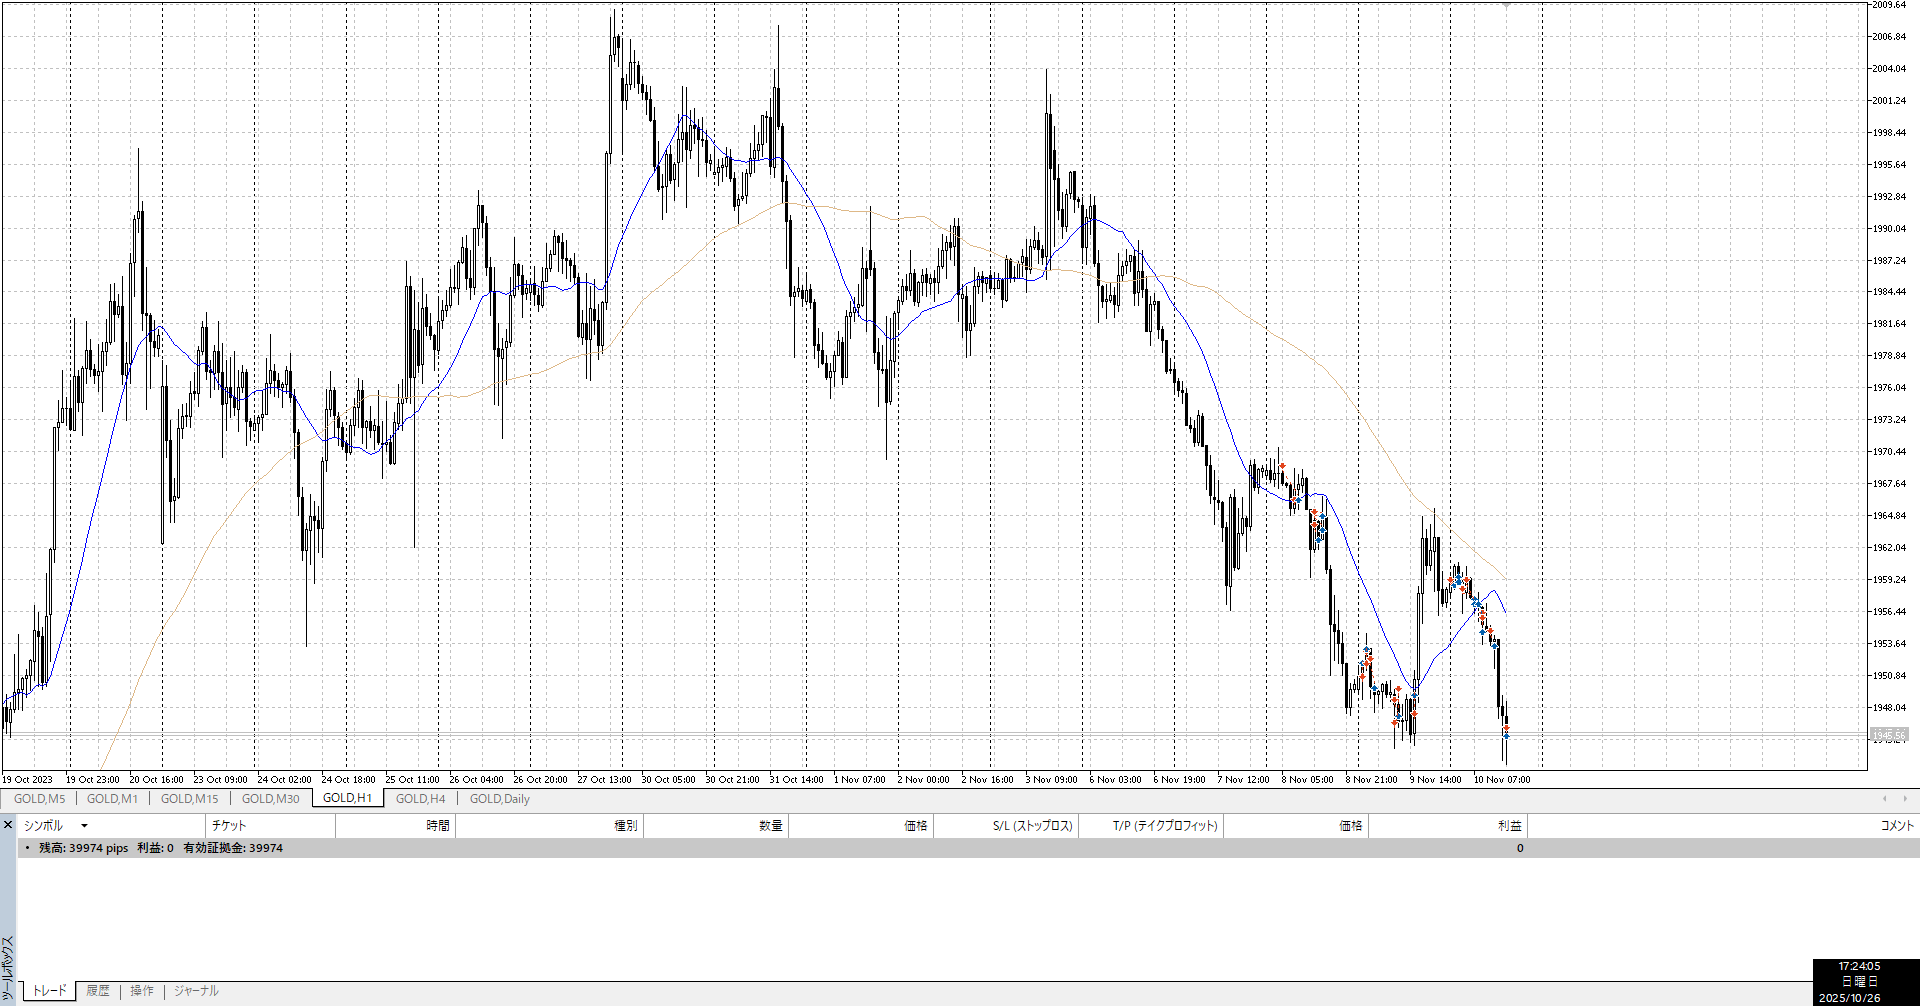
Task: Switch to the GOLD,M30 chart tab
Action: click(x=270, y=798)
